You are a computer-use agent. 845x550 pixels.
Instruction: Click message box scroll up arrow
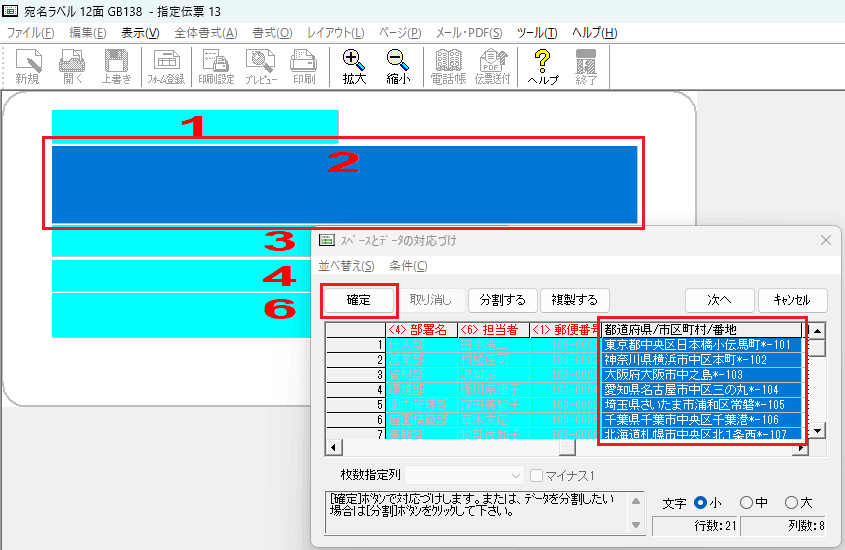pos(636,501)
